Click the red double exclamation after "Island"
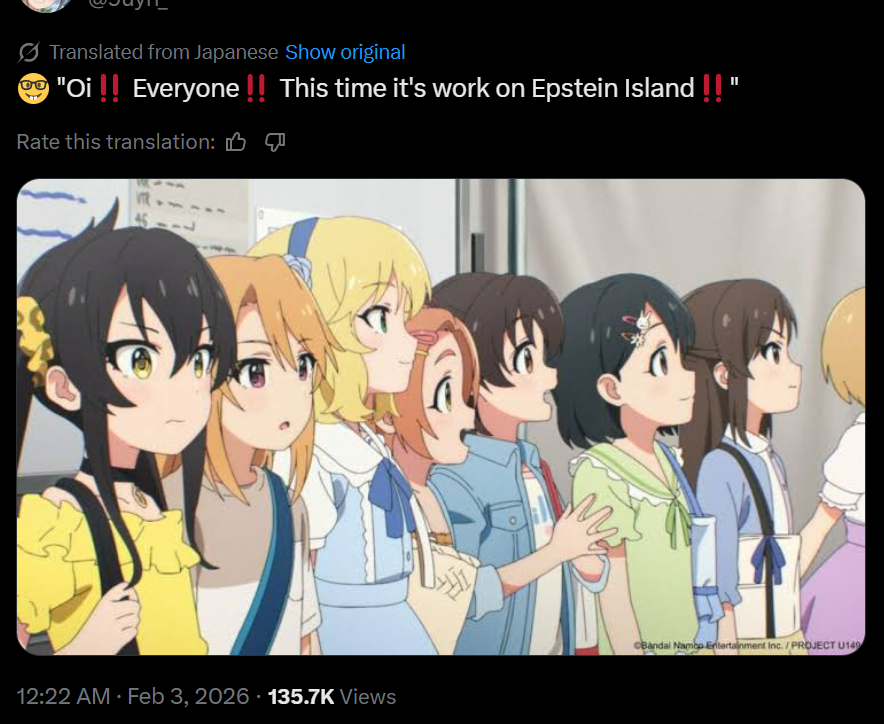This screenshot has width=884, height=724. coord(713,89)
